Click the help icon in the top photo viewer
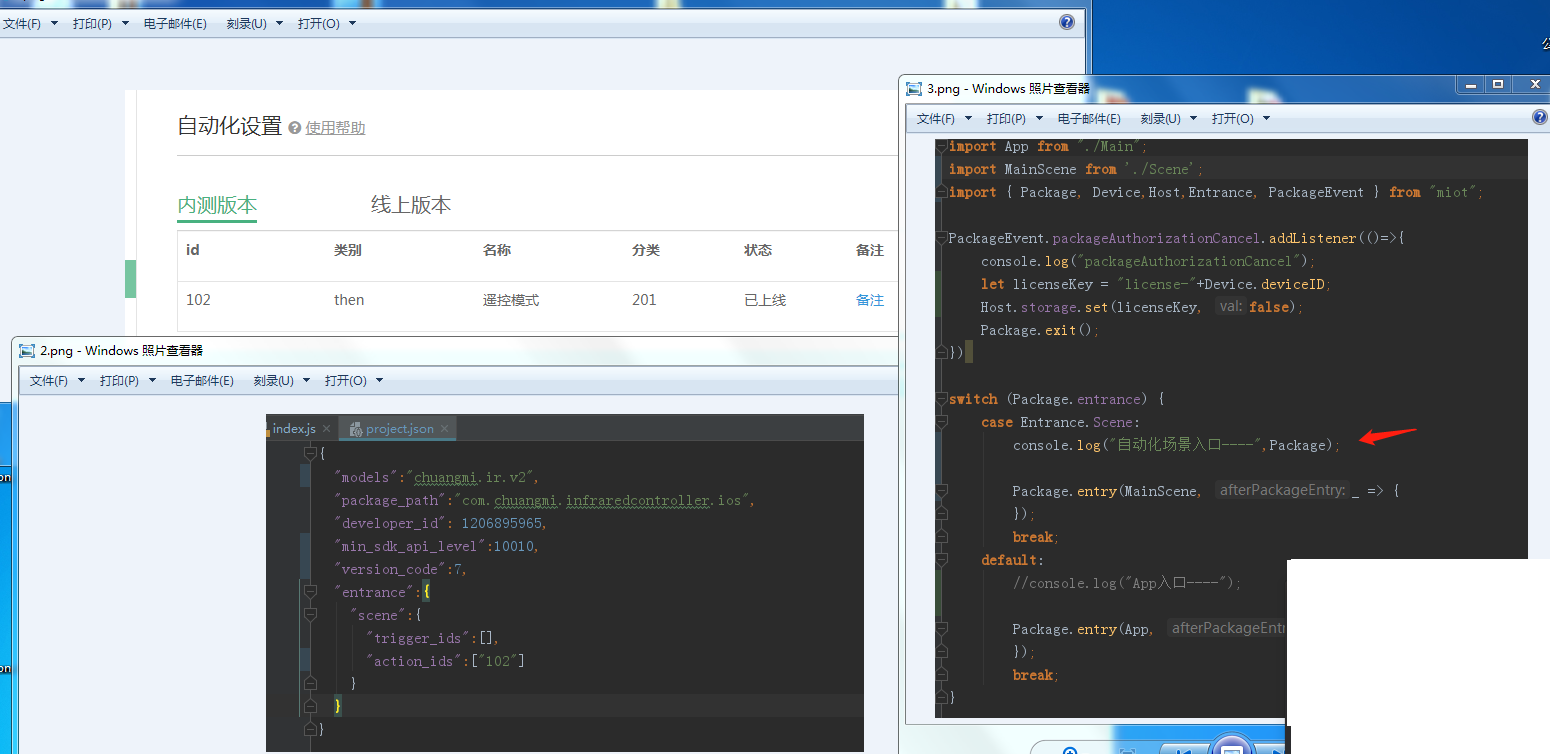Viewport: 1550px width, 754px height. [x=1066, y=22]
